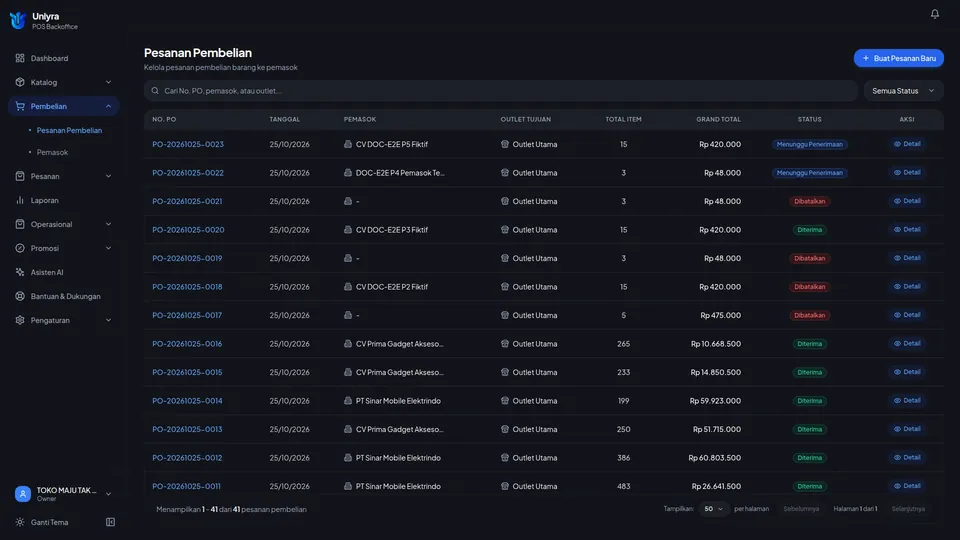View Detail for PO-20261025-0022
The height and width of the screenshot is (540, 960).
tap(907, 173)
